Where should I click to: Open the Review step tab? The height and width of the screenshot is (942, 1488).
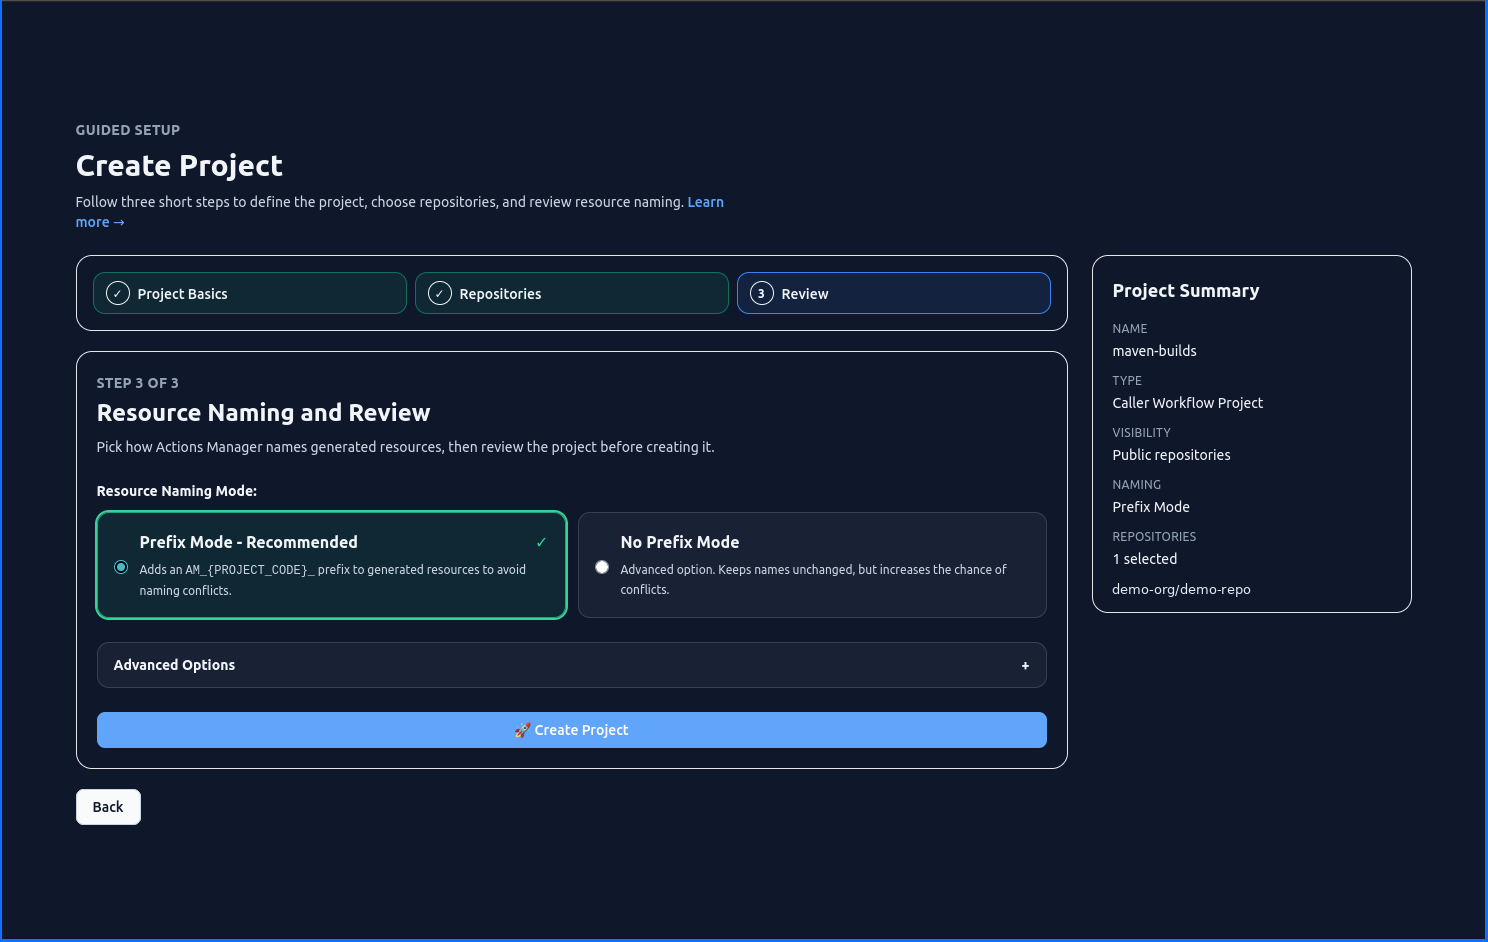[894, 293]
